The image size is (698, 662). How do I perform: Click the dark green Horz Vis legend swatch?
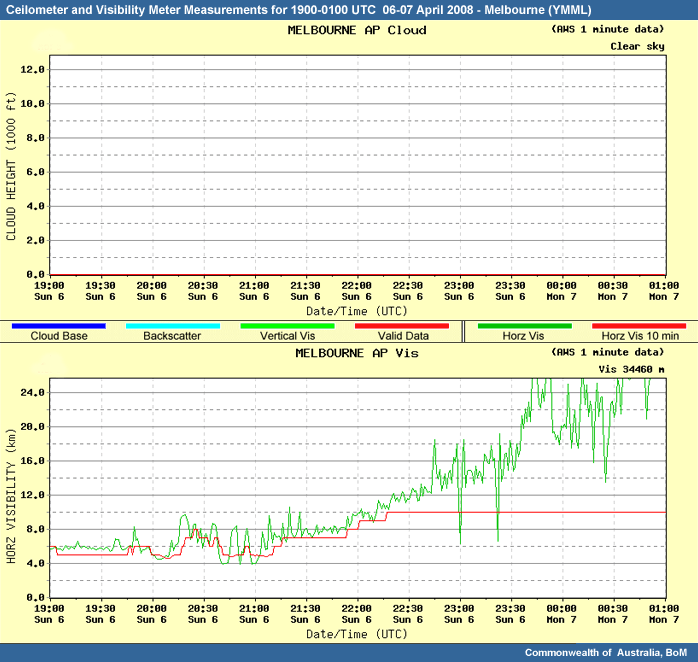pyautogui.click(x=524, y=326)
